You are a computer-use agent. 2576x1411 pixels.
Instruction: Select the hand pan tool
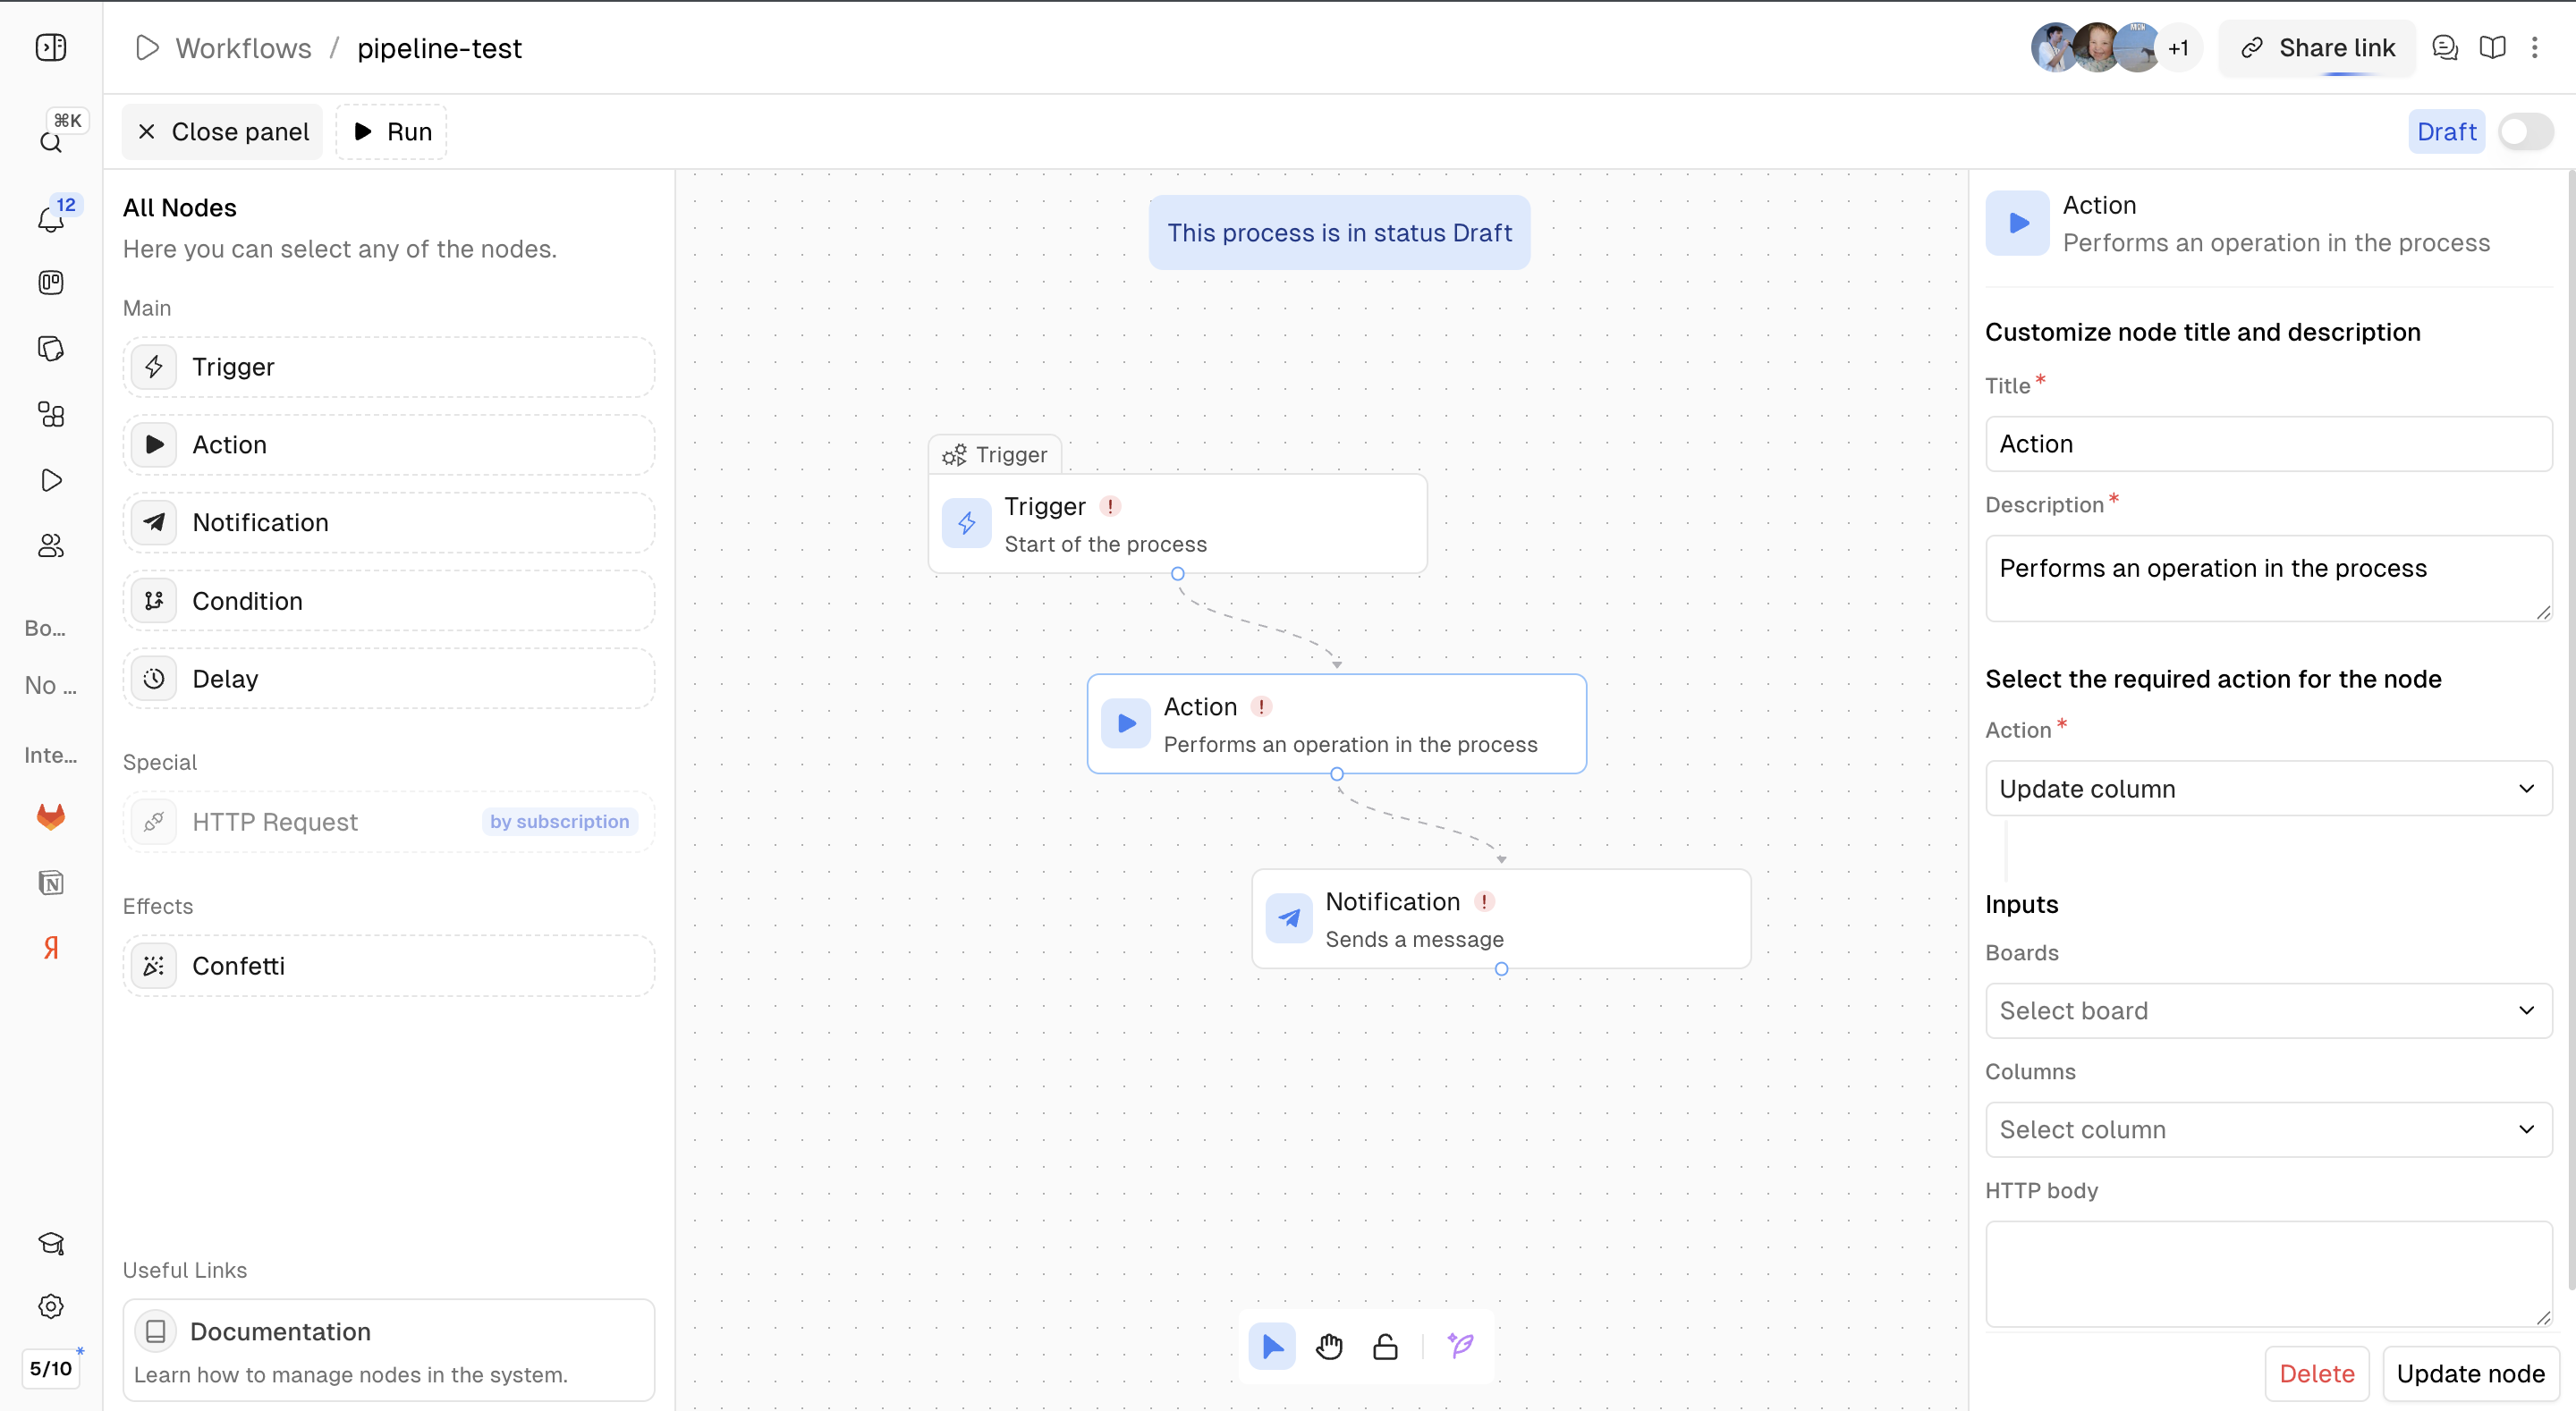[x=1329, y=1346]
